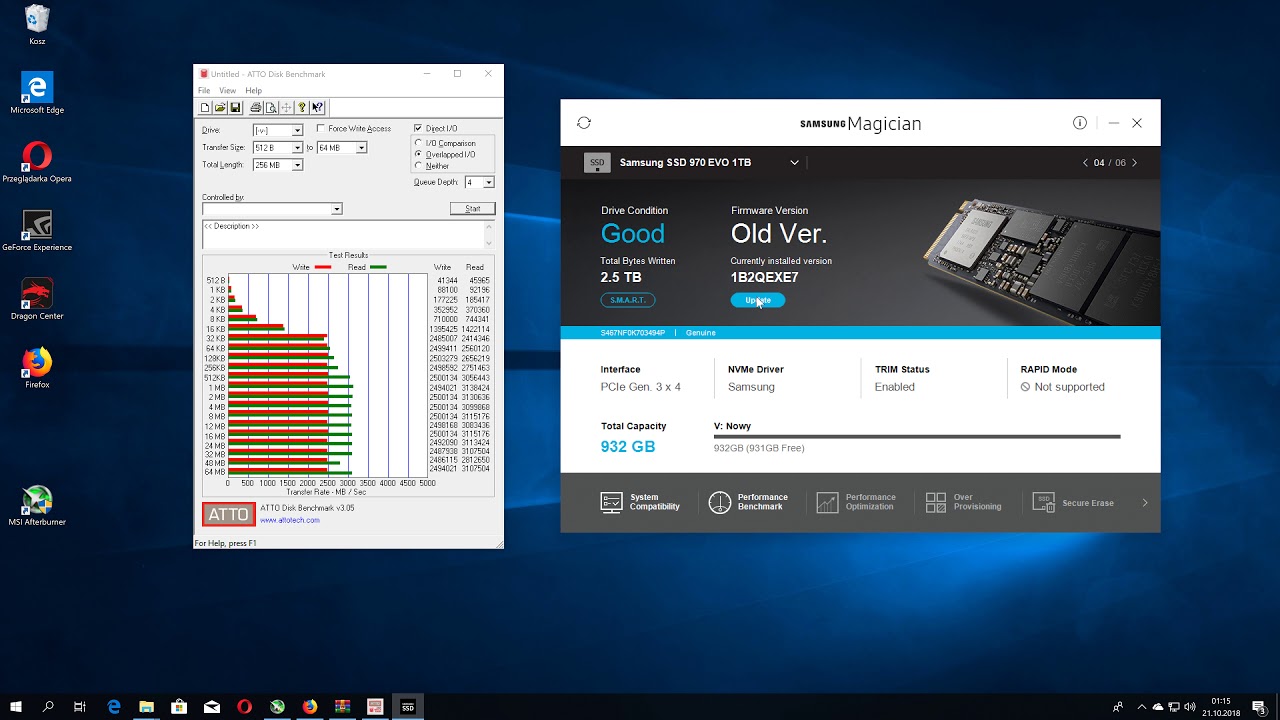Open File Explorer from the taskbar

[x=146, y=707]
